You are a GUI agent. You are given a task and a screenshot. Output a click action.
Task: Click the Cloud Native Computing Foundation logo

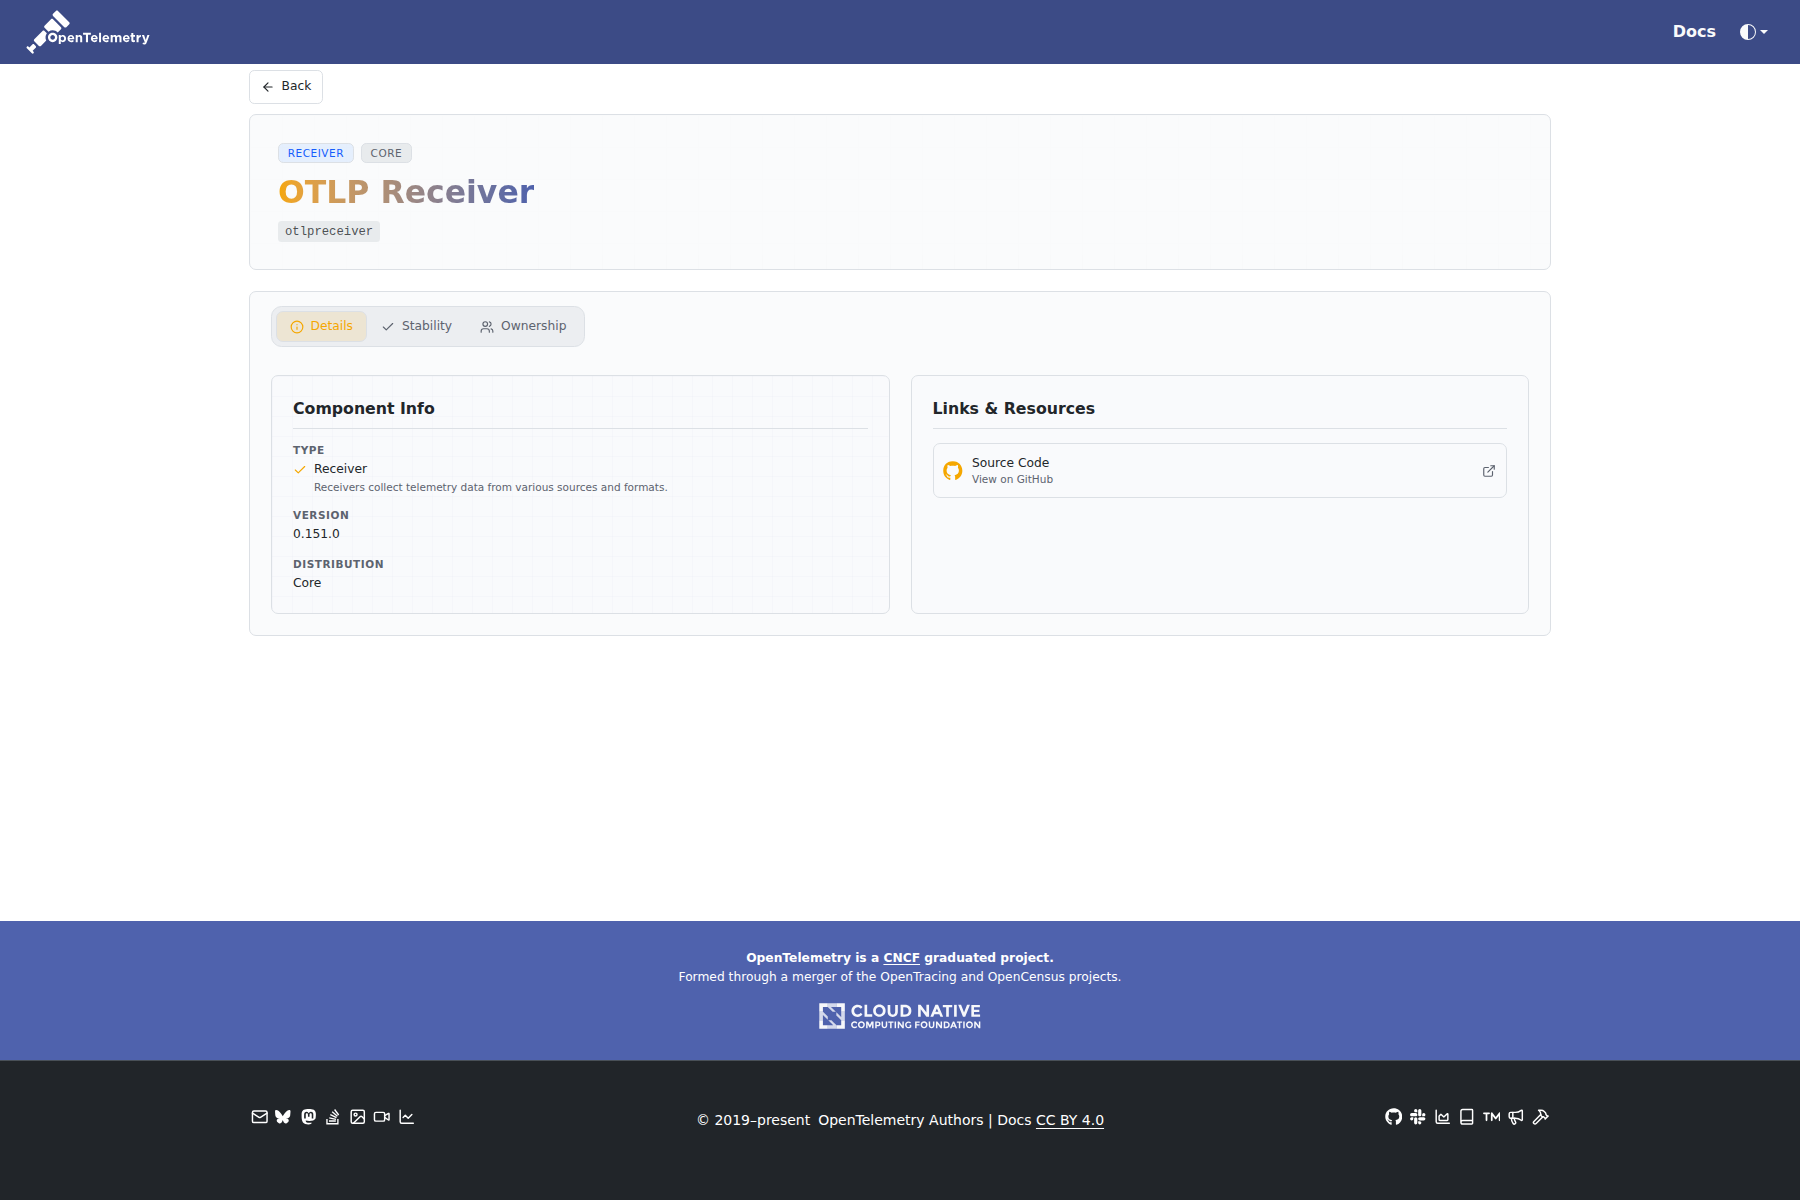900,1016
